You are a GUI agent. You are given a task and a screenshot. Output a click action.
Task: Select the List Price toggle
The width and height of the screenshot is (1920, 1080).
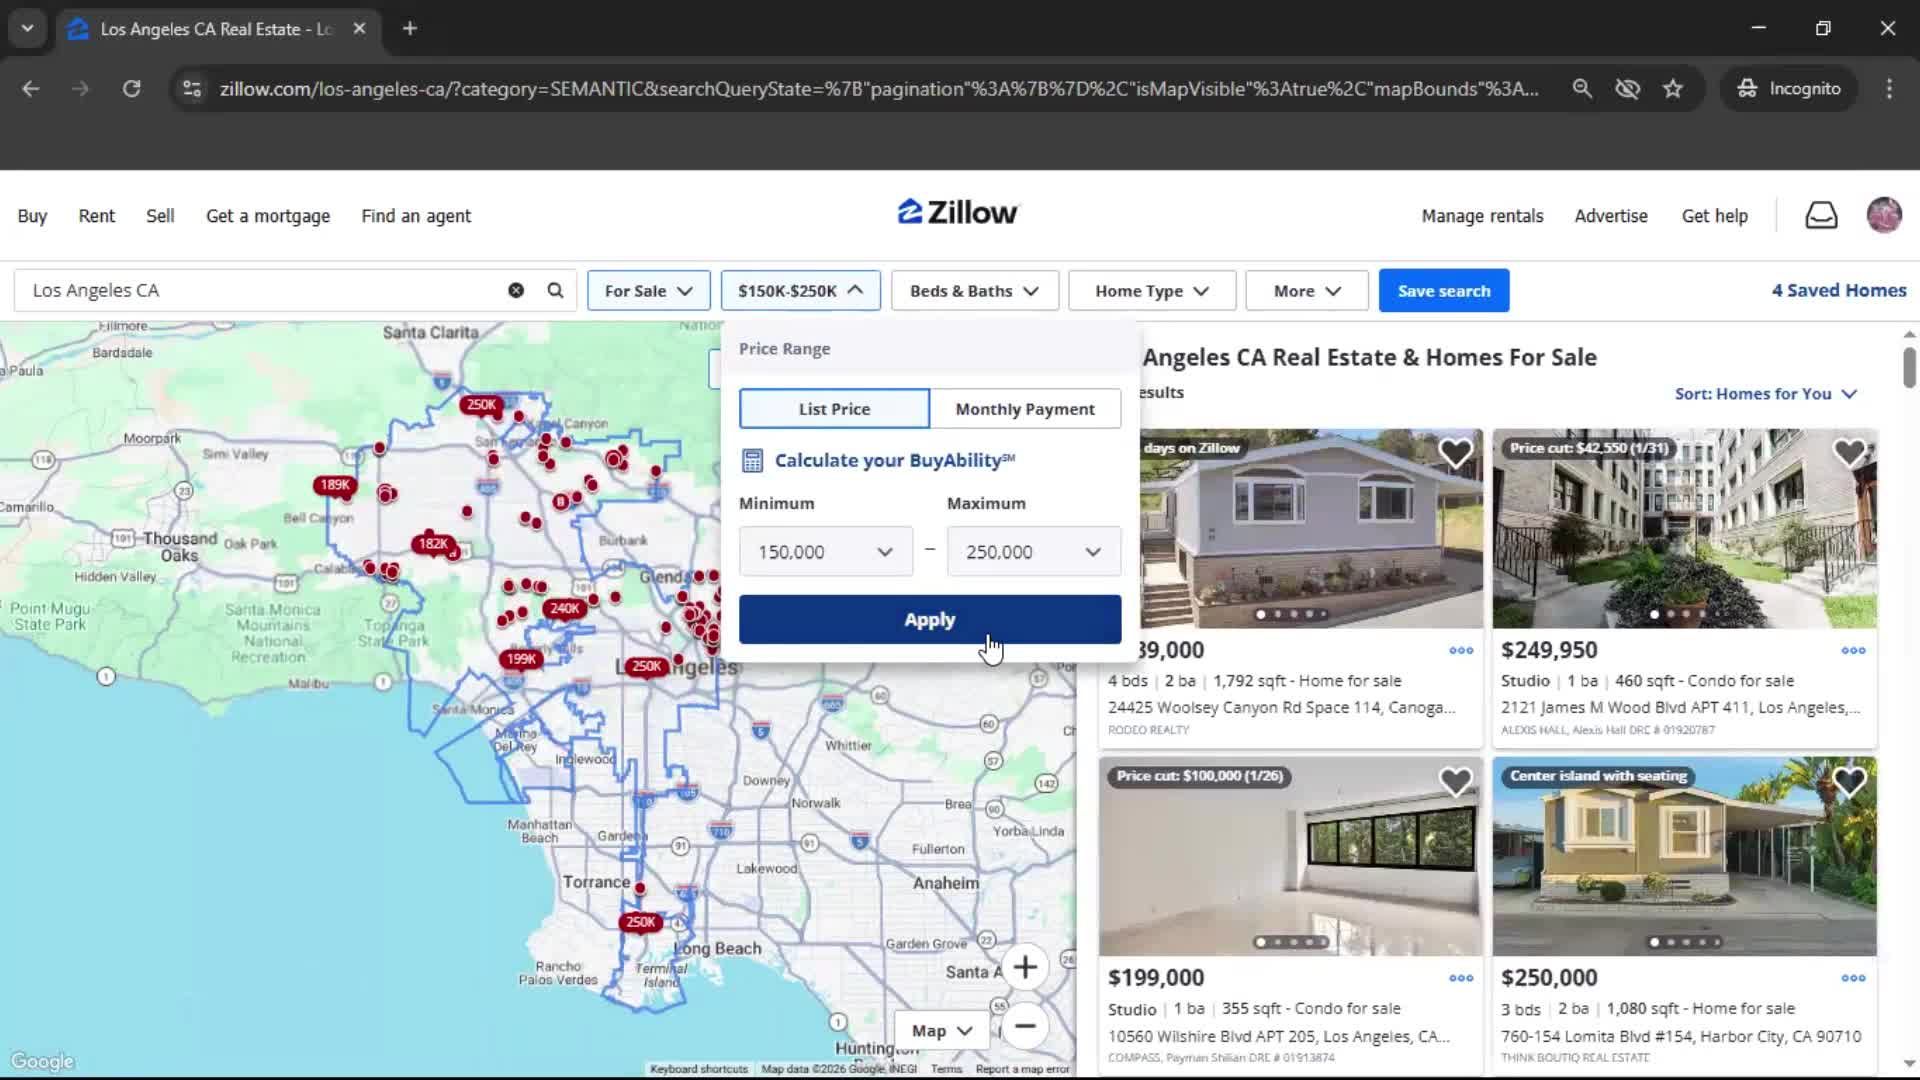(x=833, y=408)
